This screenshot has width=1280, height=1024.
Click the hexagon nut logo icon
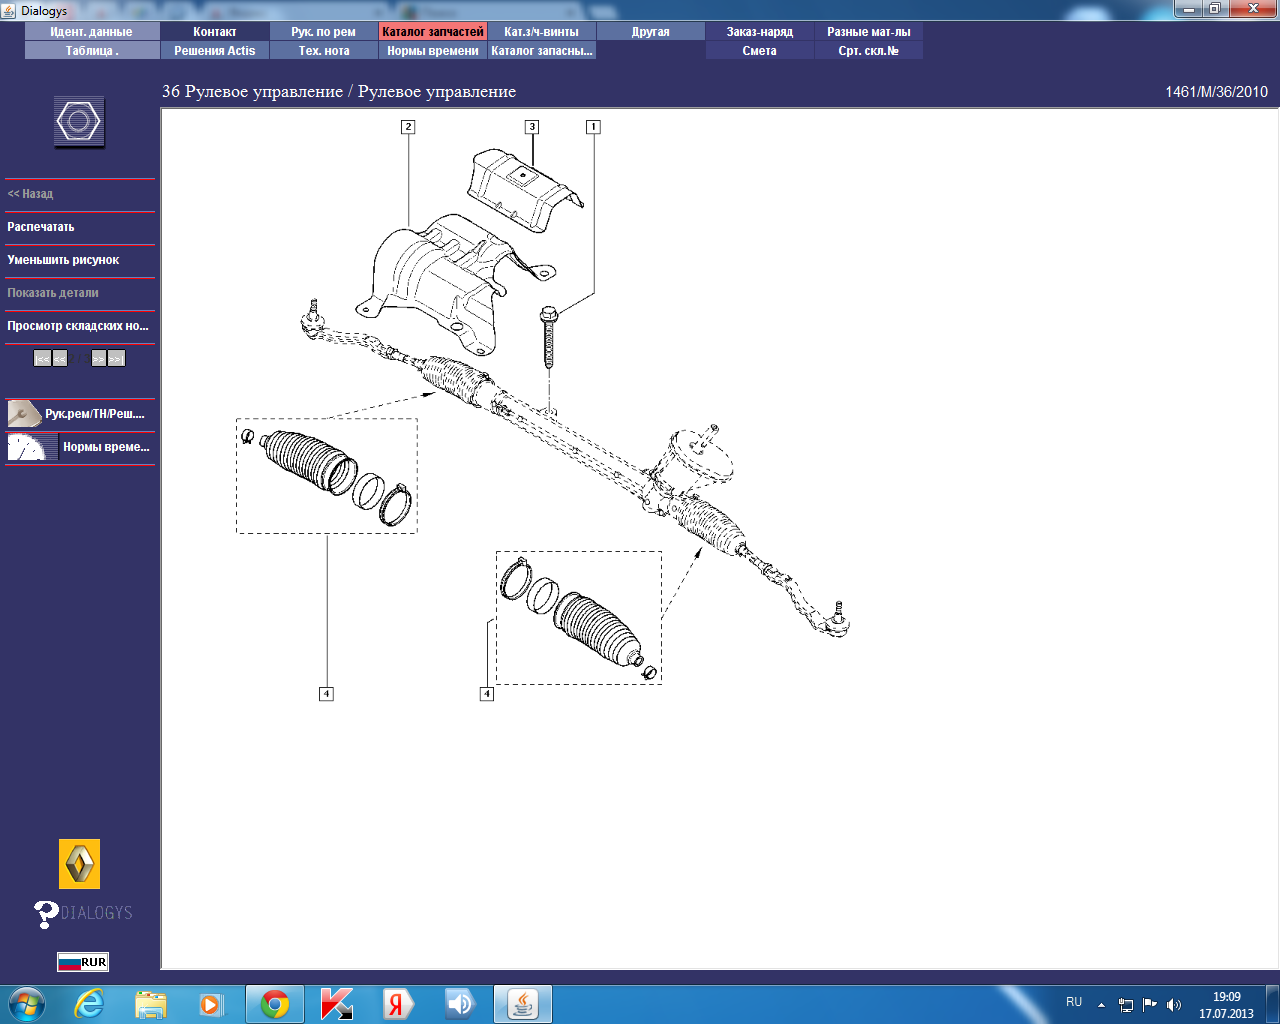tap(79, 122)
